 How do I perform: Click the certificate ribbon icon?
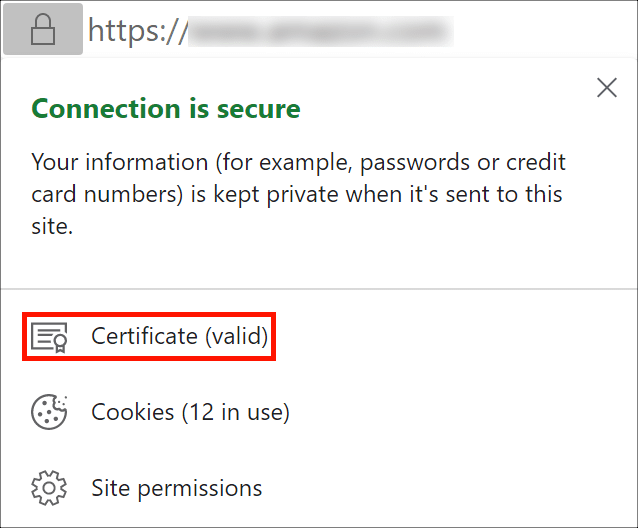coord(49,337)
